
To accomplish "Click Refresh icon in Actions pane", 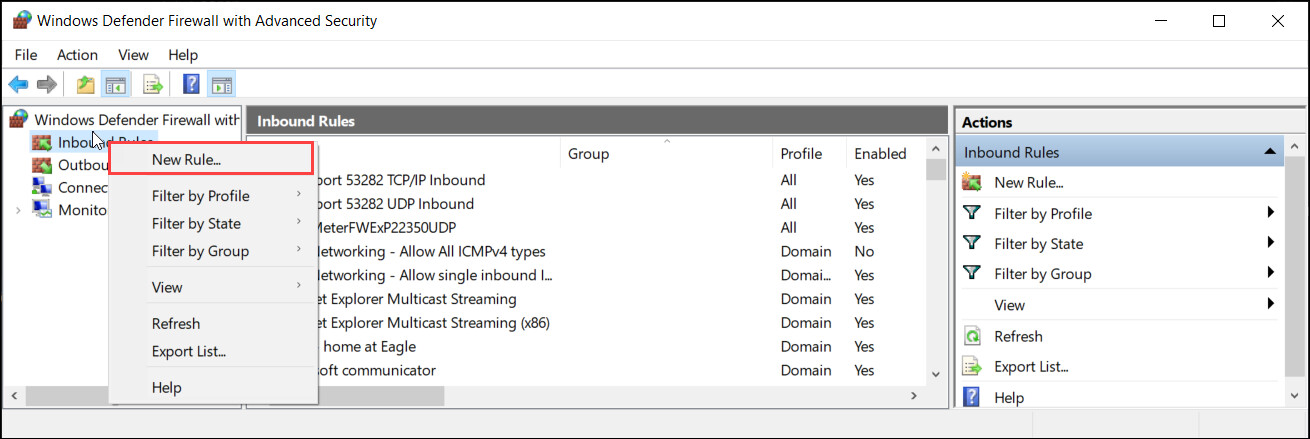I will point(971,336).
